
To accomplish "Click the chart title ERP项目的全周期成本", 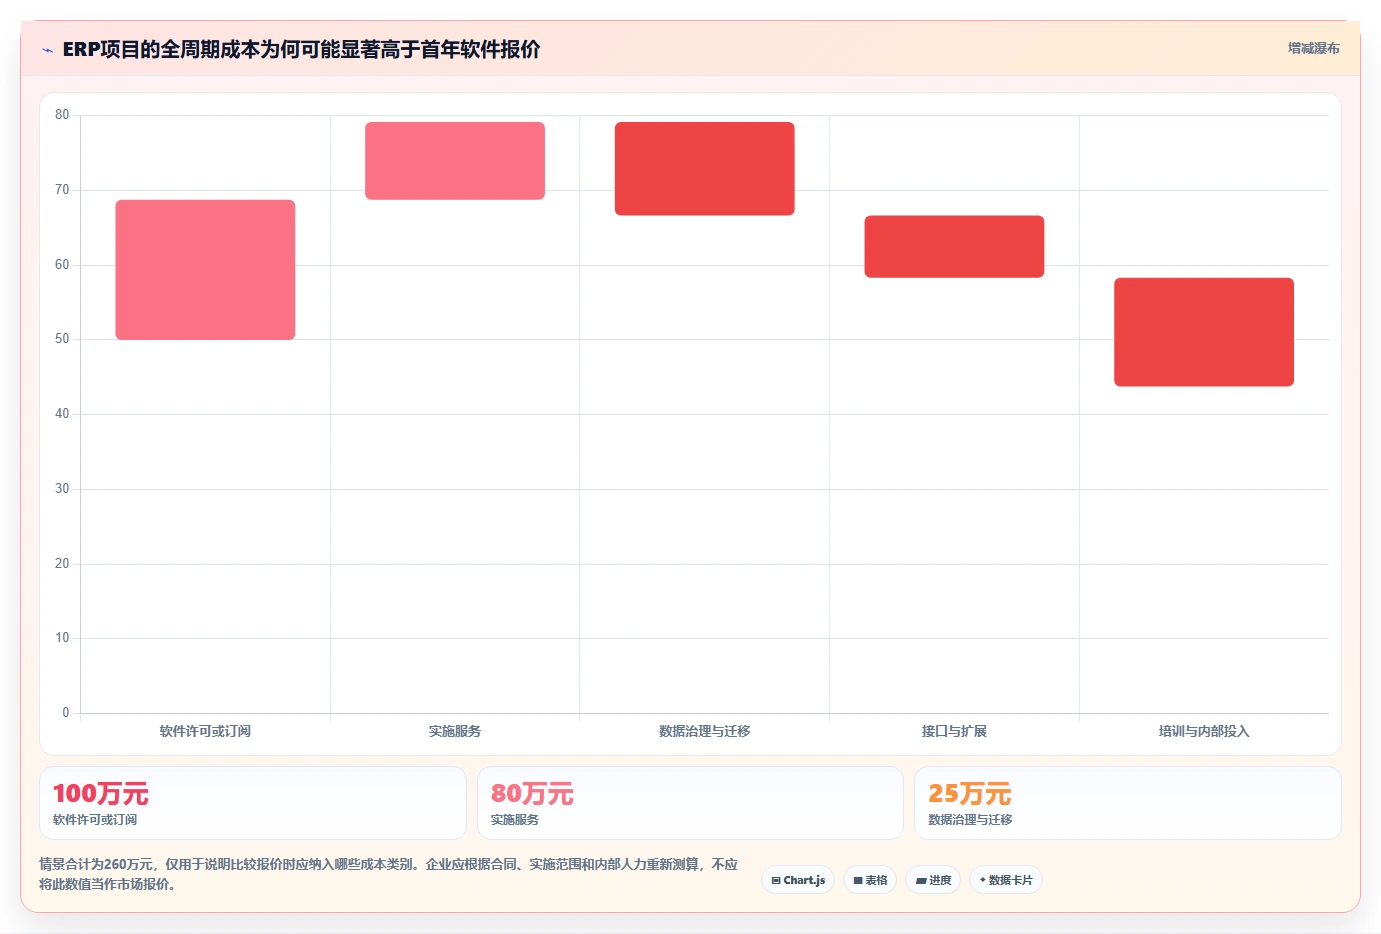I will tap(301, 49).
